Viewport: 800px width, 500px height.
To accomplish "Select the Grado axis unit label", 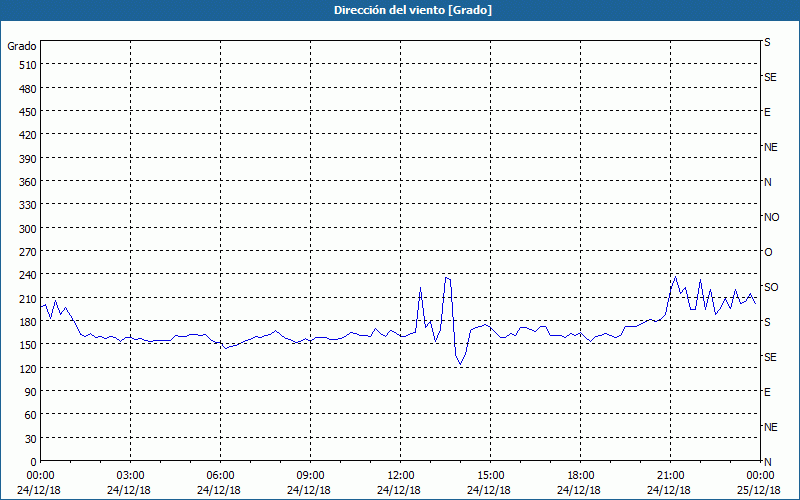I will (x=22, y=46).
